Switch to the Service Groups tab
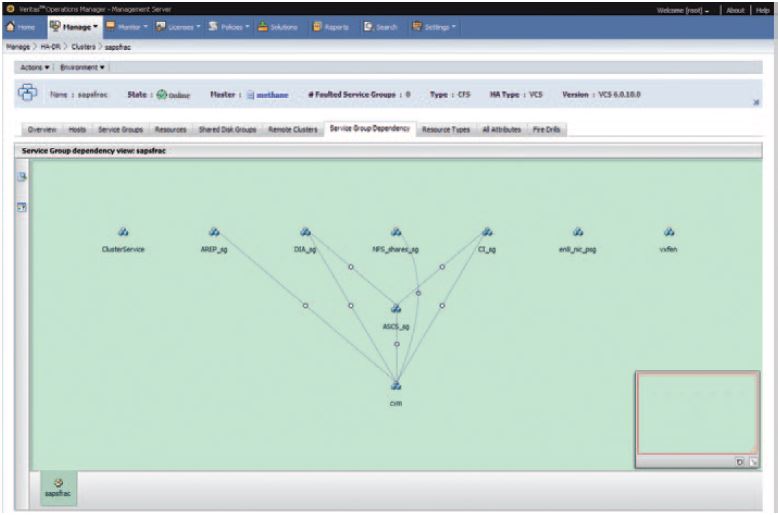The image size is (778, 515). [x=121, y=129]
